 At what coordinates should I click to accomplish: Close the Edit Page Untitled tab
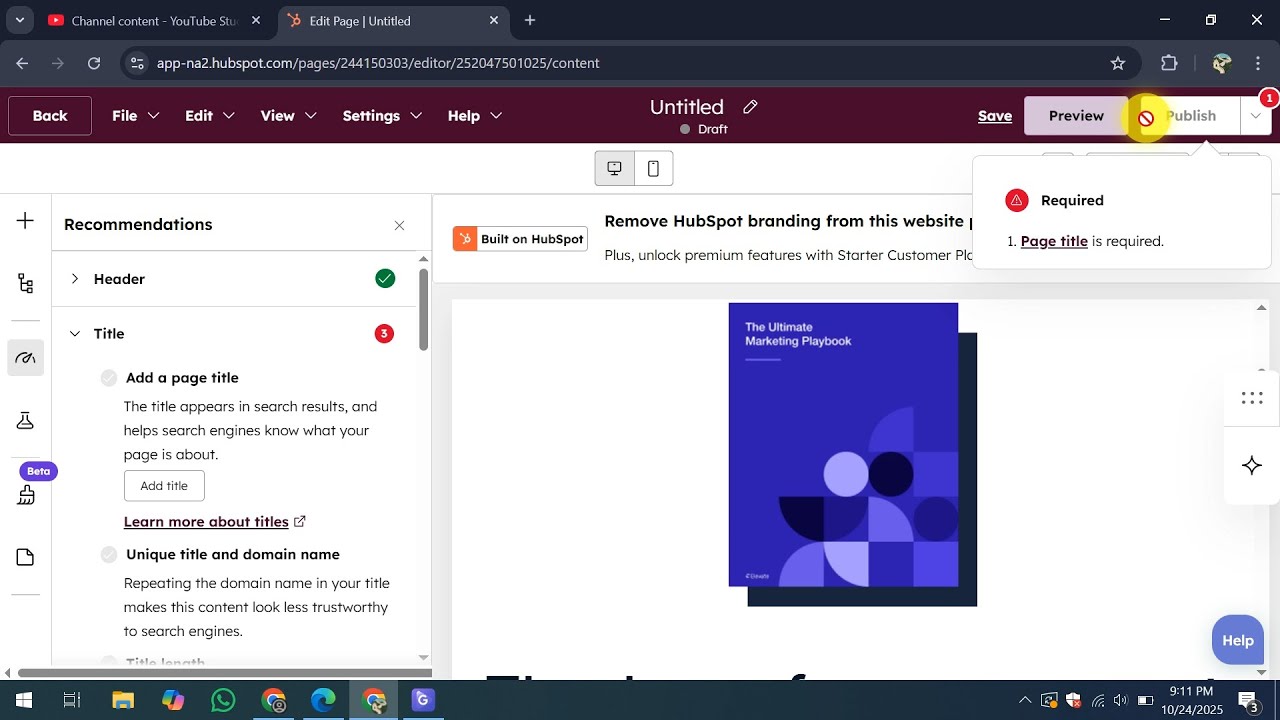(494, 20)
